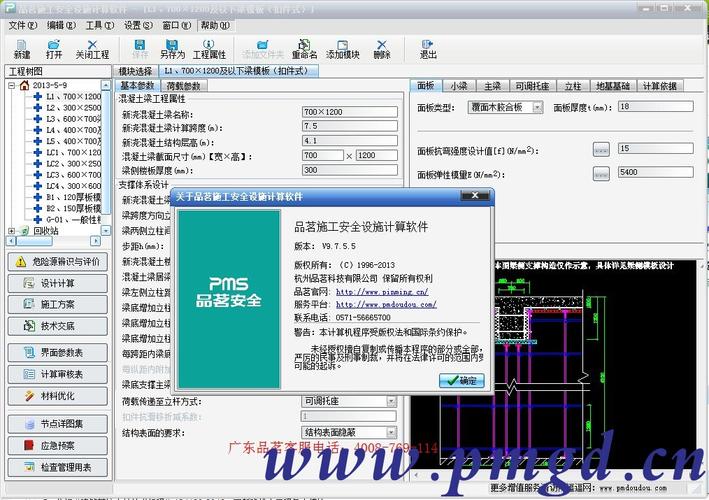Switch to the 荷载参数 tab
Screen dimensions: 709x500
tap(183, 86)
